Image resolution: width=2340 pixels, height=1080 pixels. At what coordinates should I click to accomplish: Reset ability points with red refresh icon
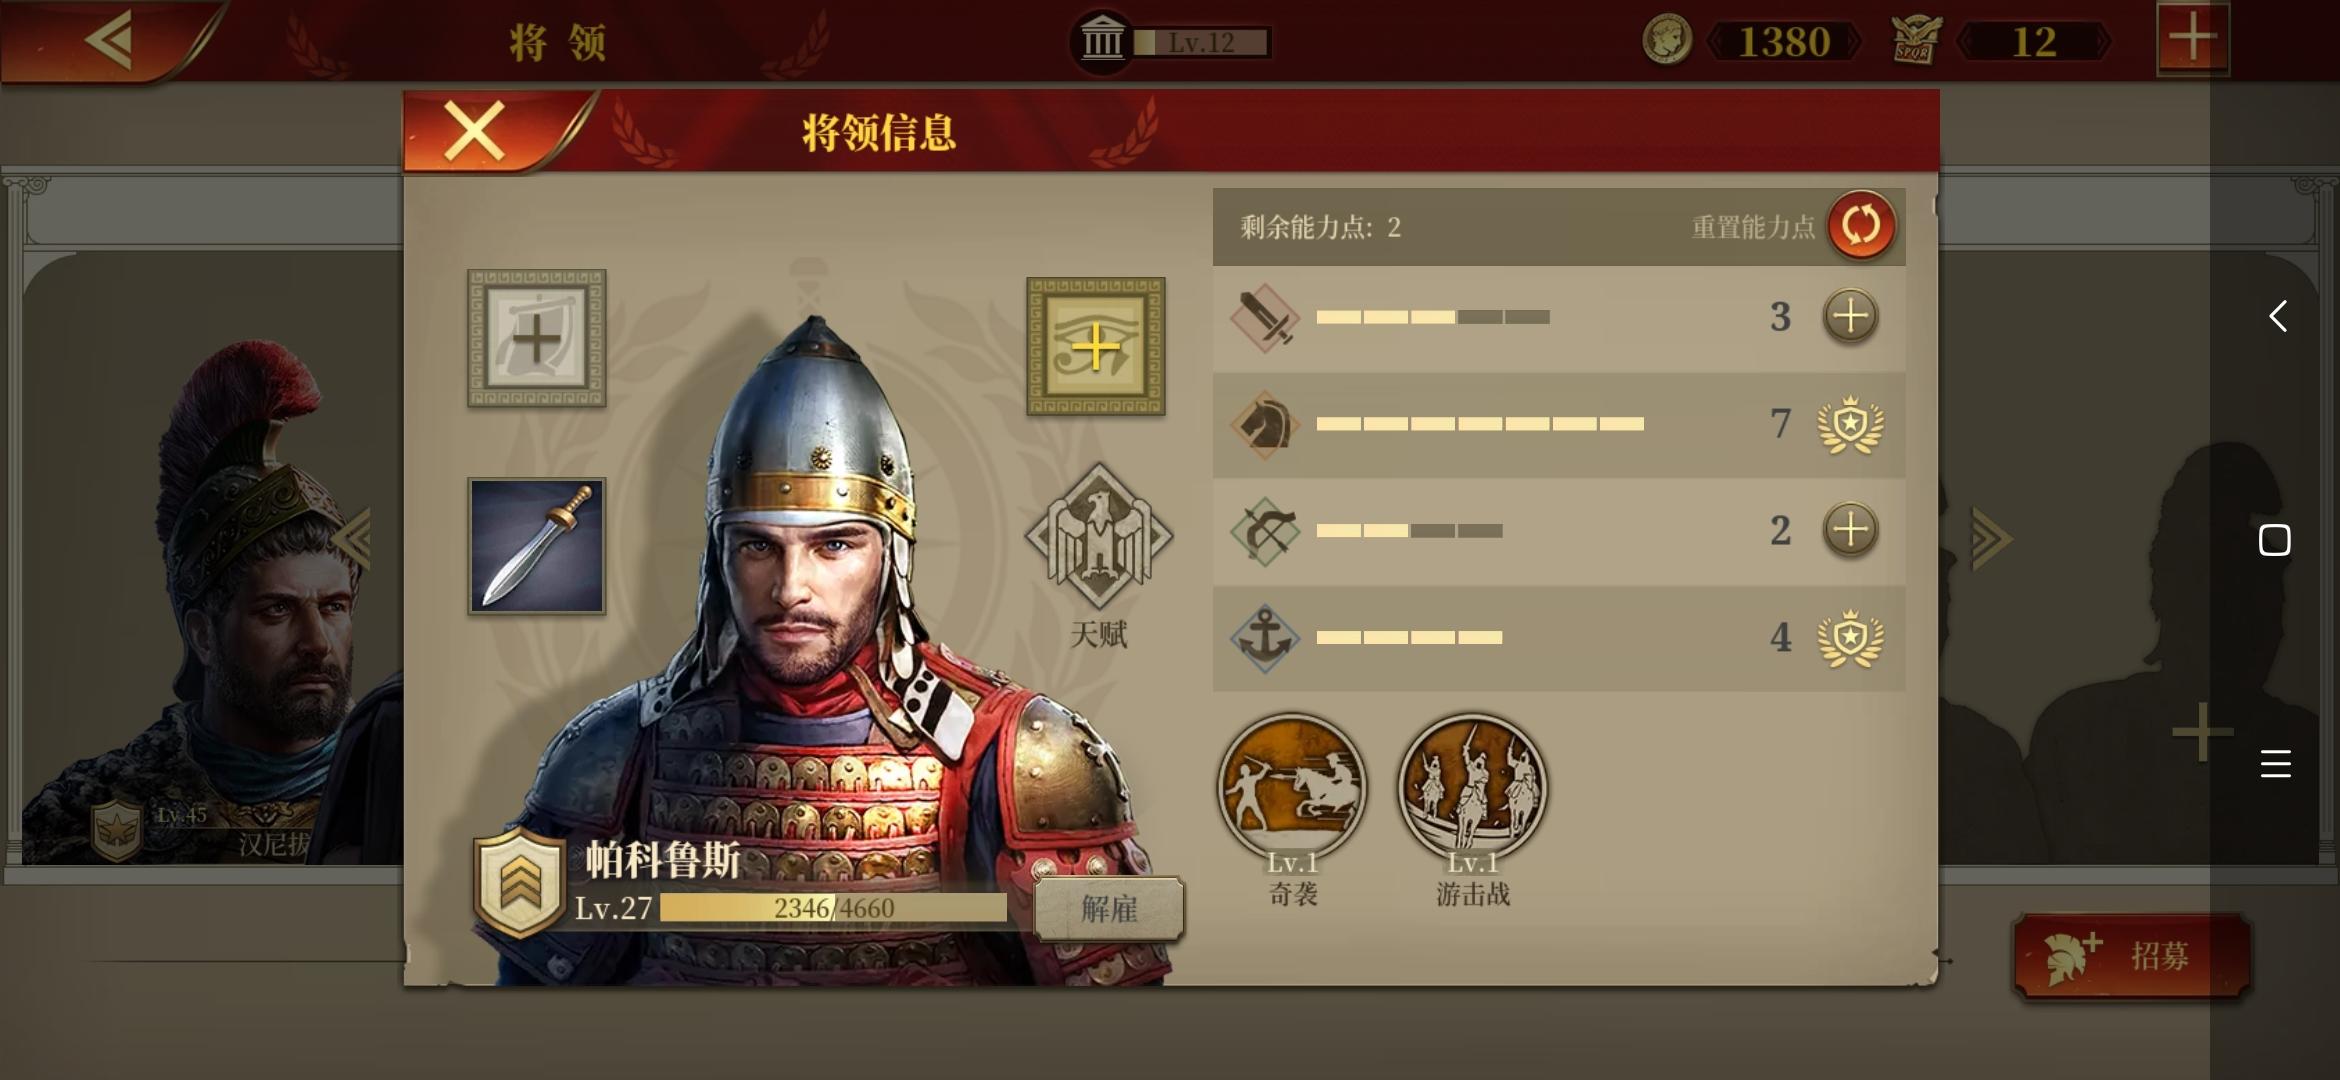[1861, 226]
